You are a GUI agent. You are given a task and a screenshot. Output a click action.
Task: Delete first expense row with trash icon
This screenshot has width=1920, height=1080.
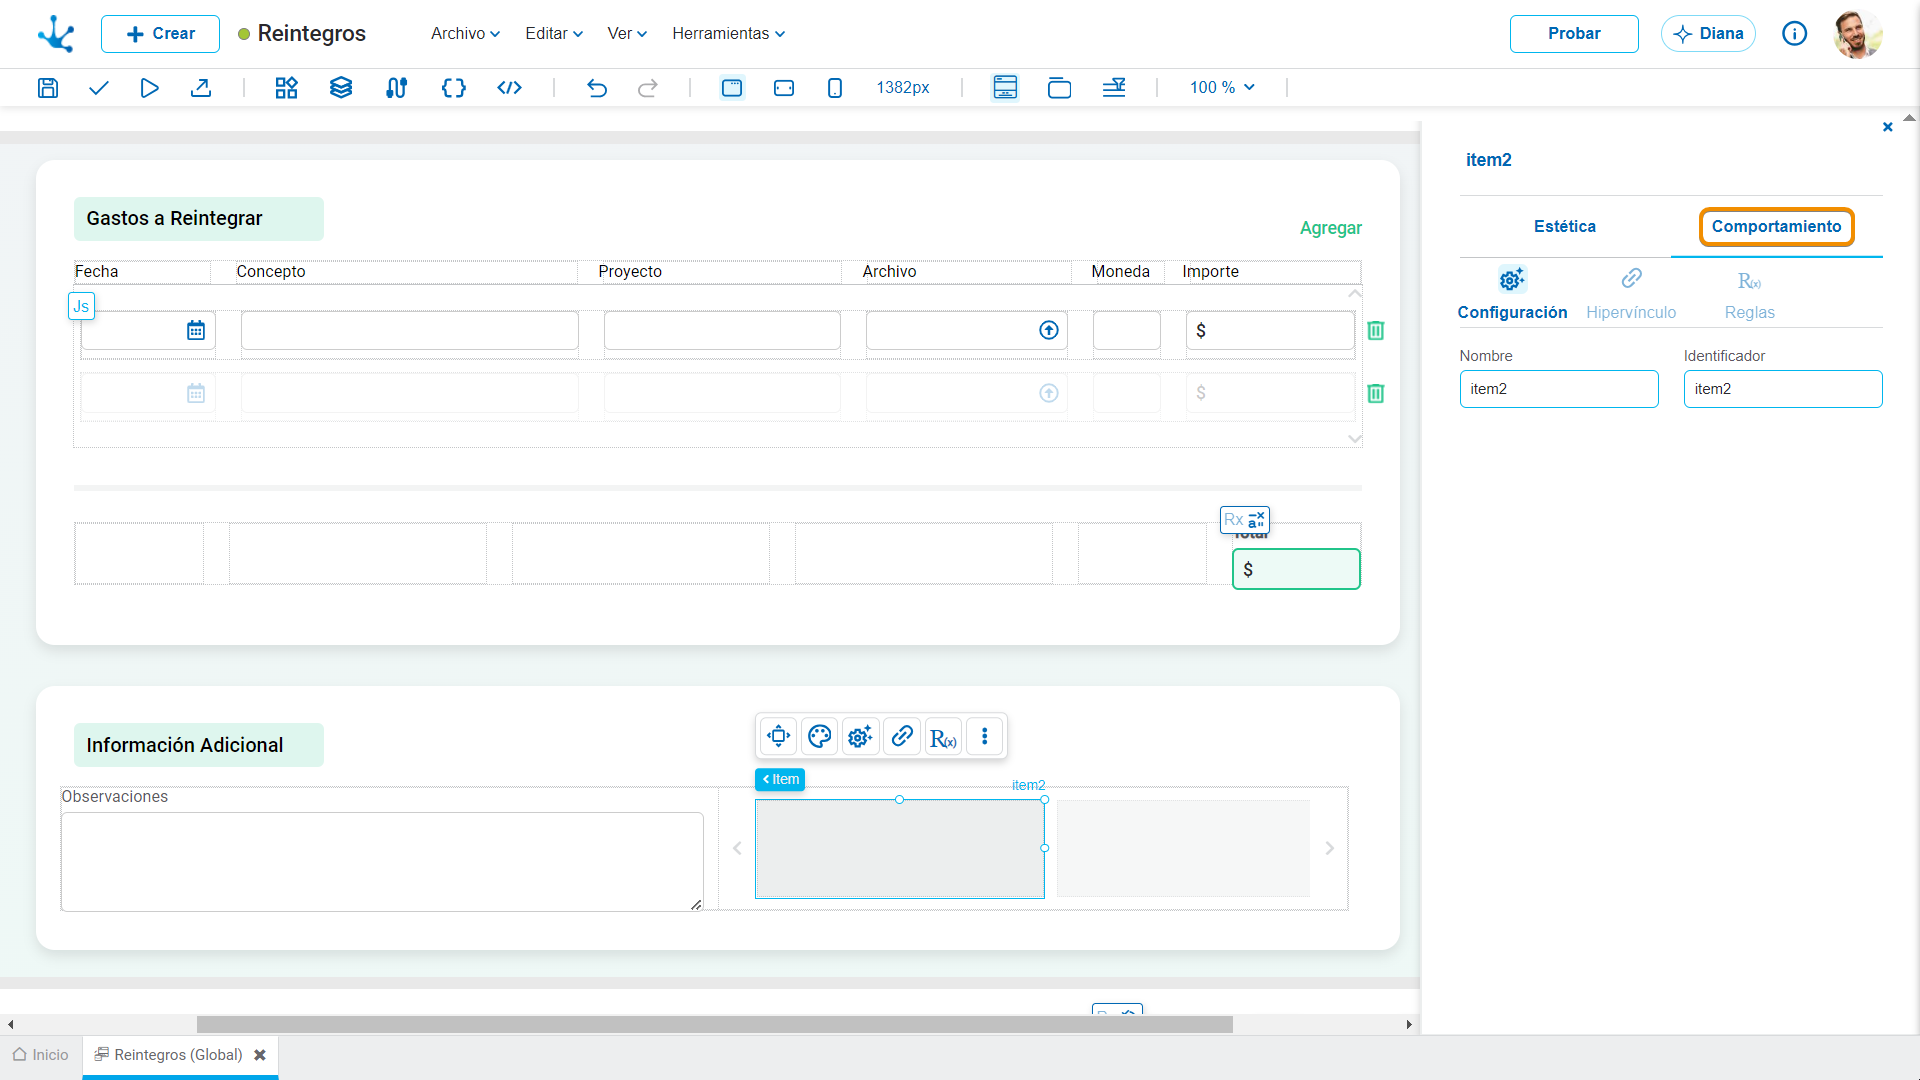click(1376, 331)
